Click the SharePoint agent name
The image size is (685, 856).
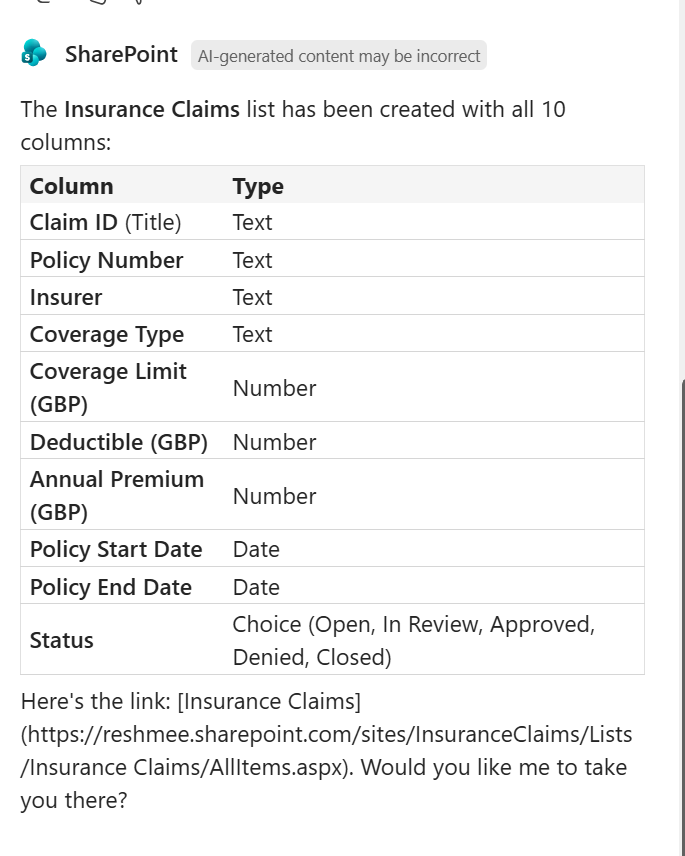121,55
